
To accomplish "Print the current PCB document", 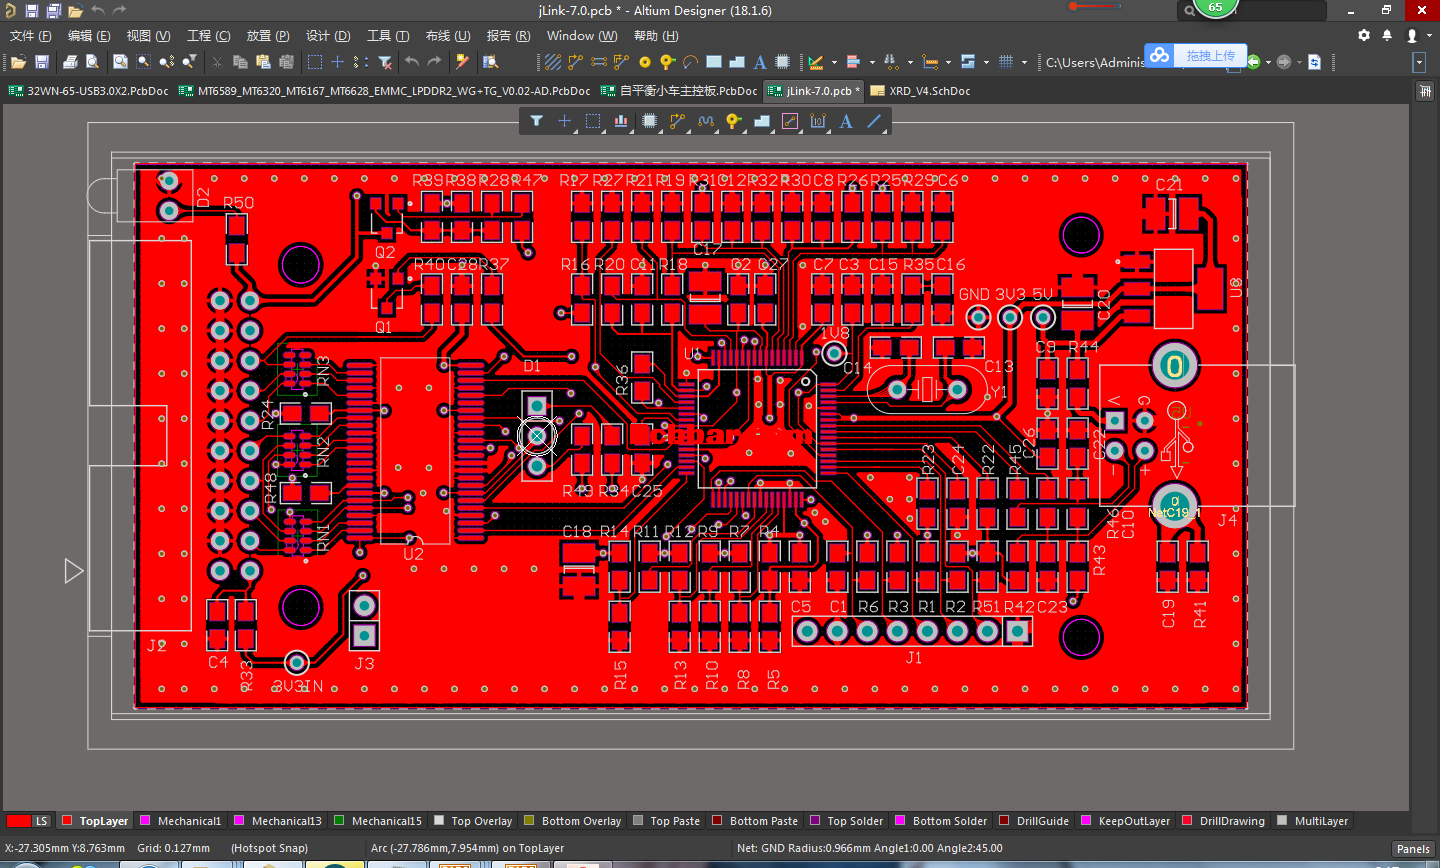I will coord(70,62).
